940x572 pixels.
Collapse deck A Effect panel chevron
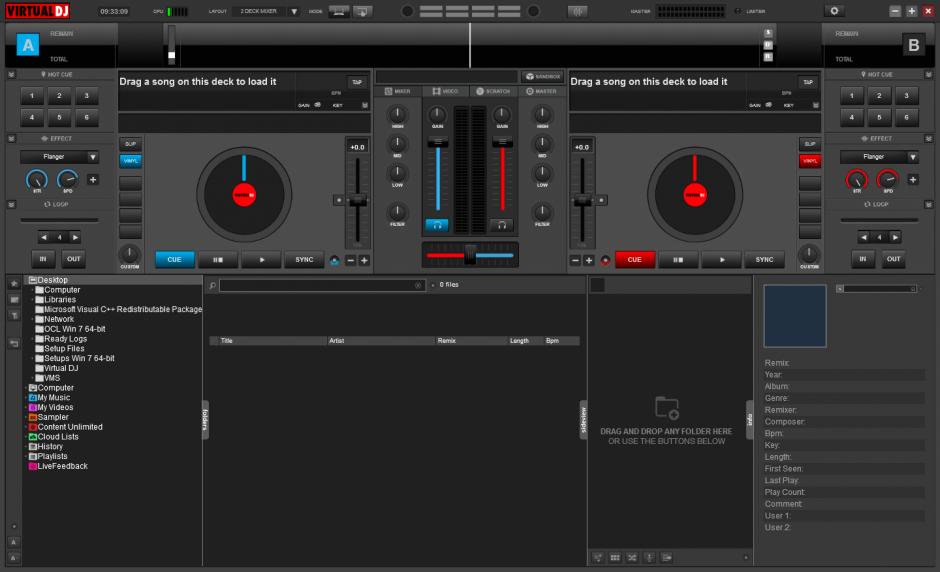pyautogui.click(x=11, y=139)
